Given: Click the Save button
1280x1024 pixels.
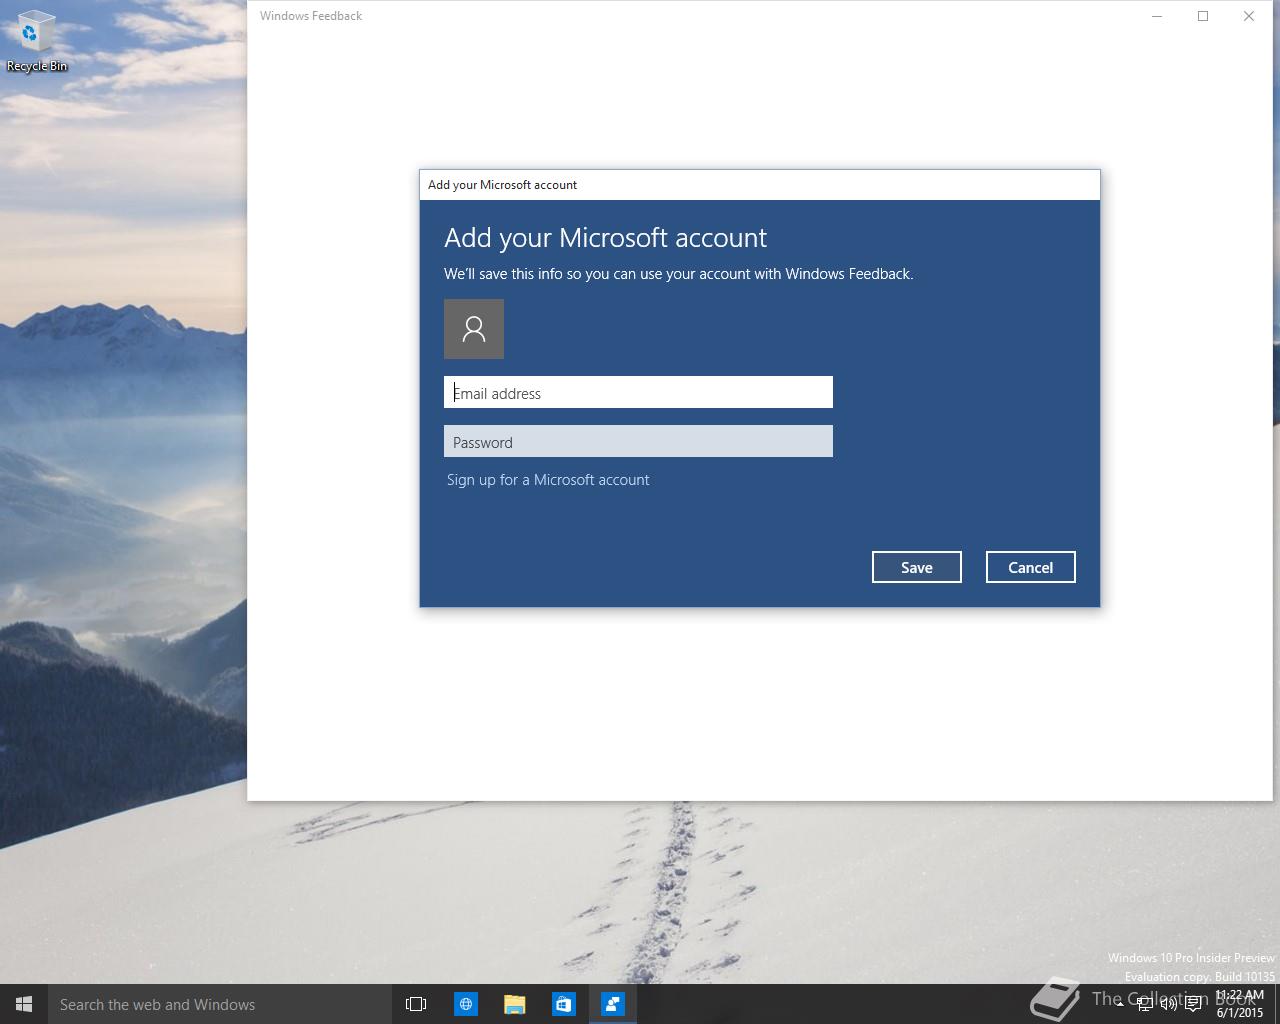Looking at the screenshot, I should (x=917, y=567).
